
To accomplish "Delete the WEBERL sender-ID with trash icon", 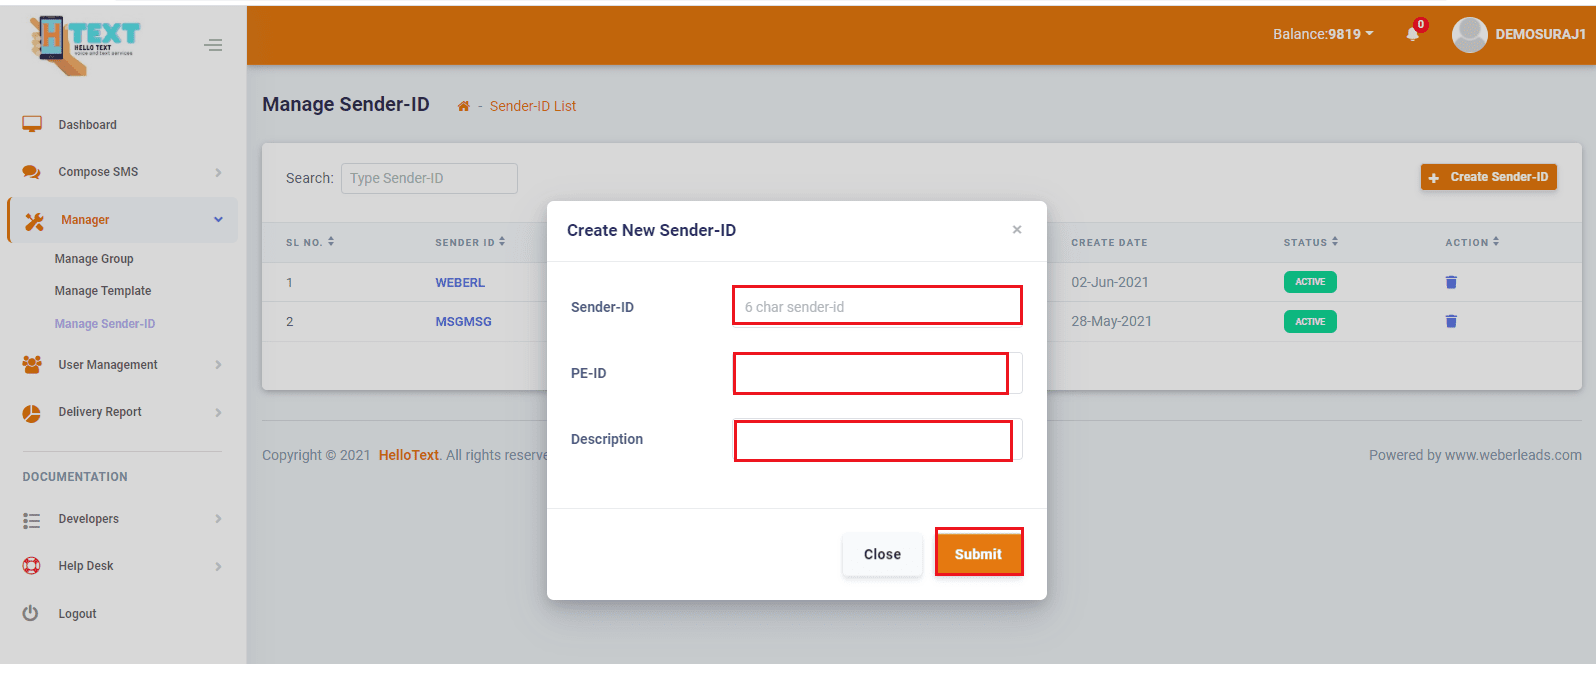I will coord(1451,282).
